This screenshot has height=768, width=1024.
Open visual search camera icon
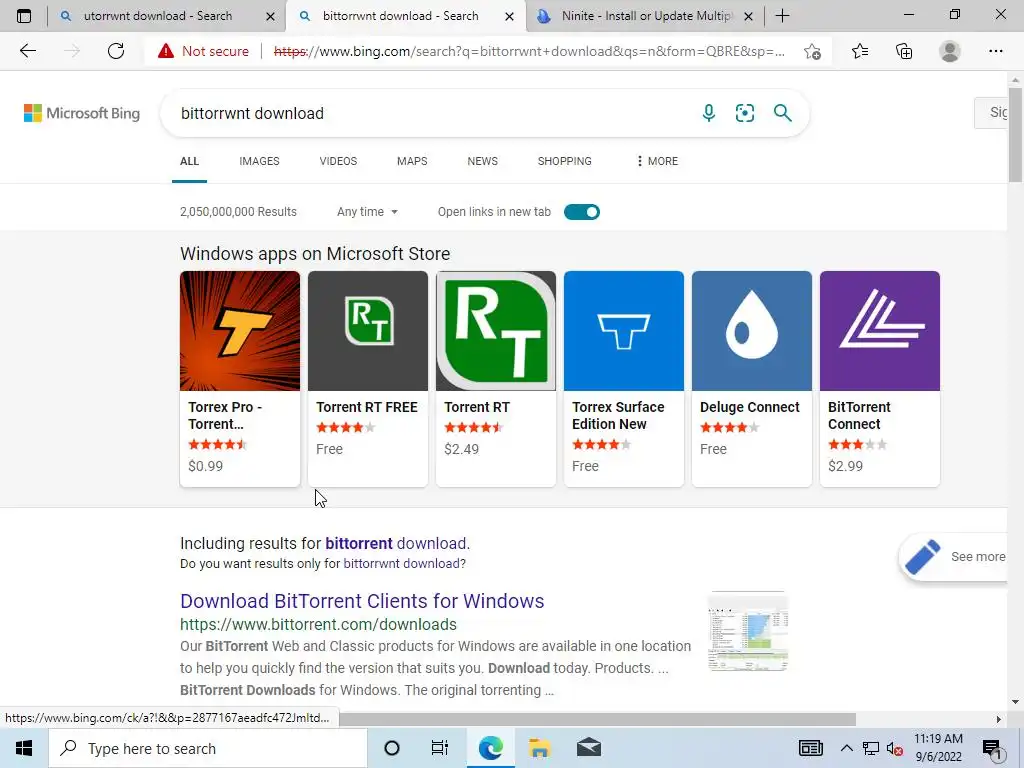click(x=744, y=113)
